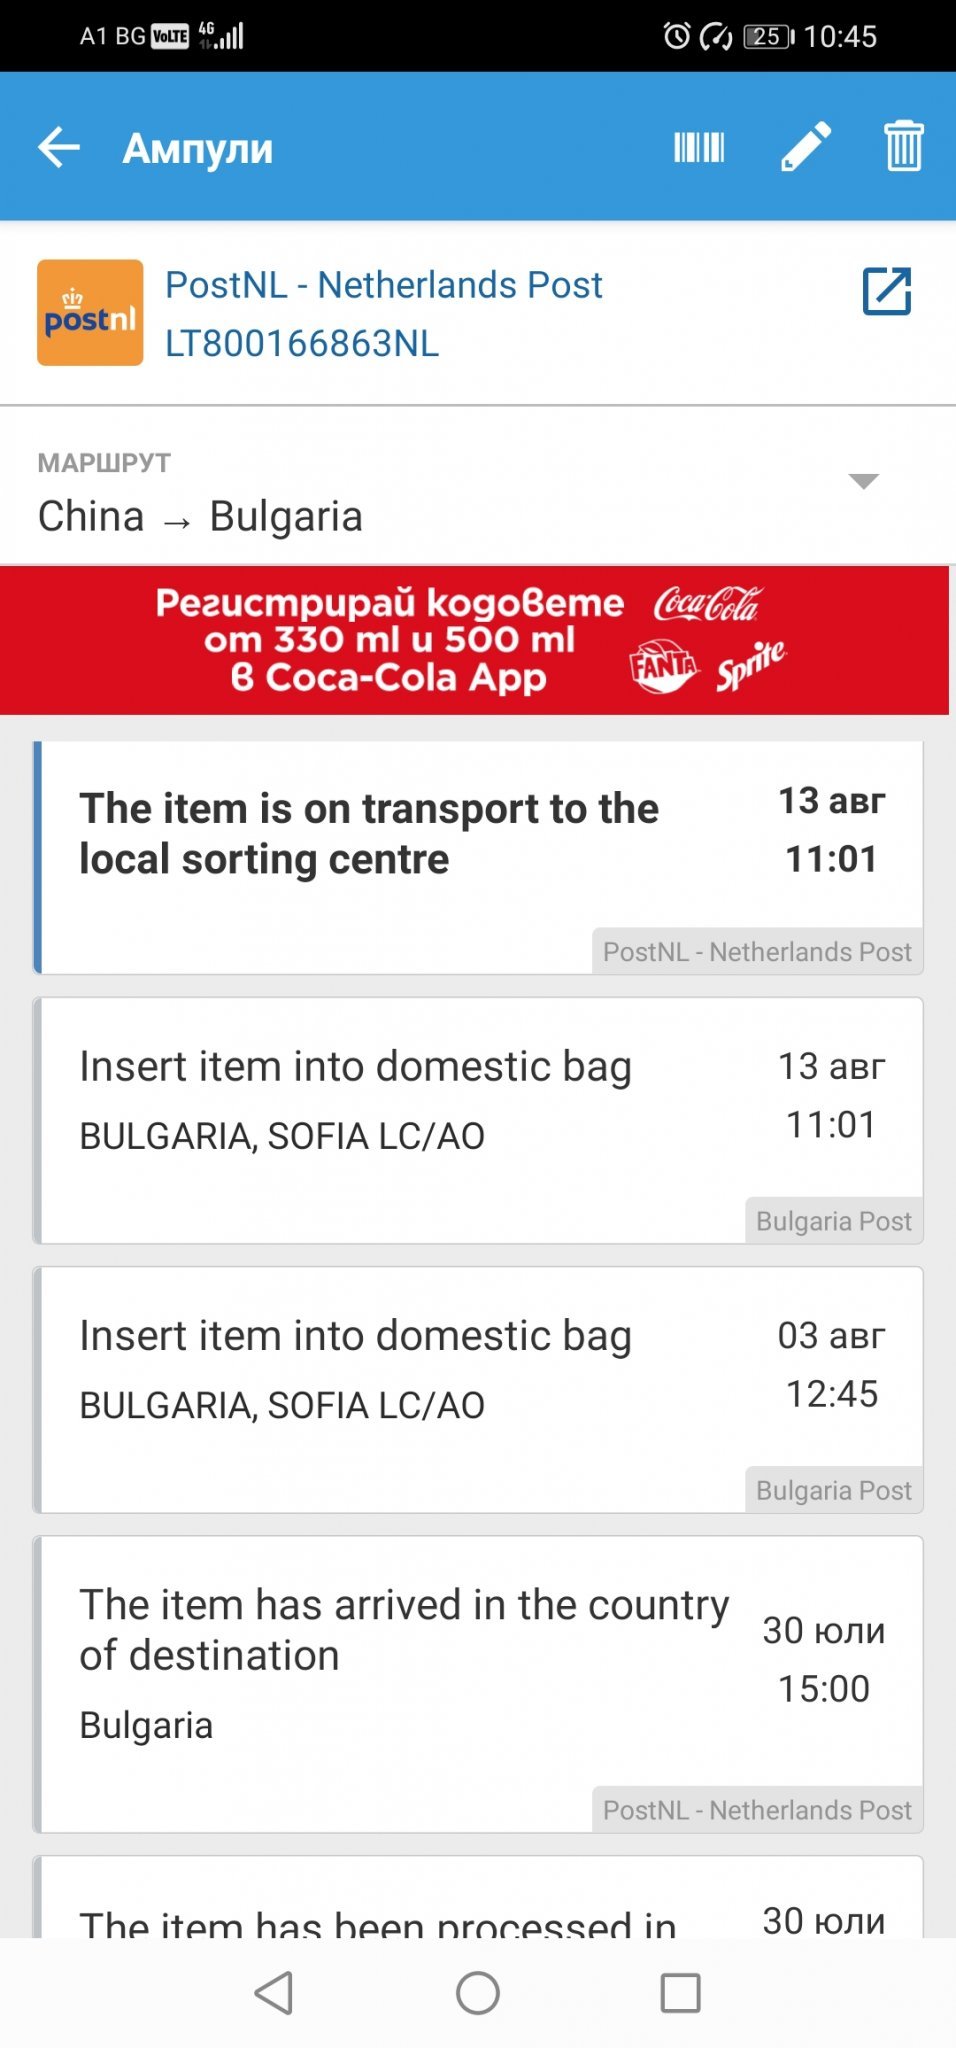This screenshot has height=2048, width=956.
Task: Edit parcel with the pencil icon
Action: click(x=805, y=148)
